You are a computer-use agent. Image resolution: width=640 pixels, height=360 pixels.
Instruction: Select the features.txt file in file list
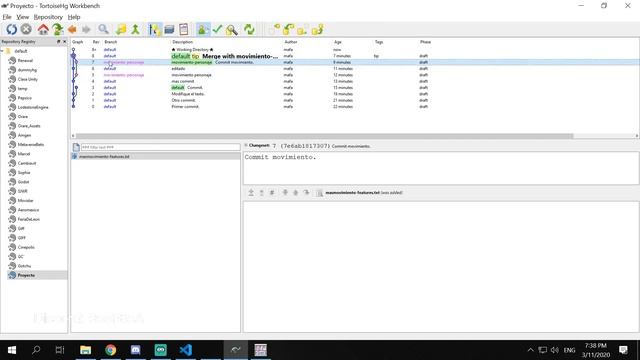click(156, 156)
